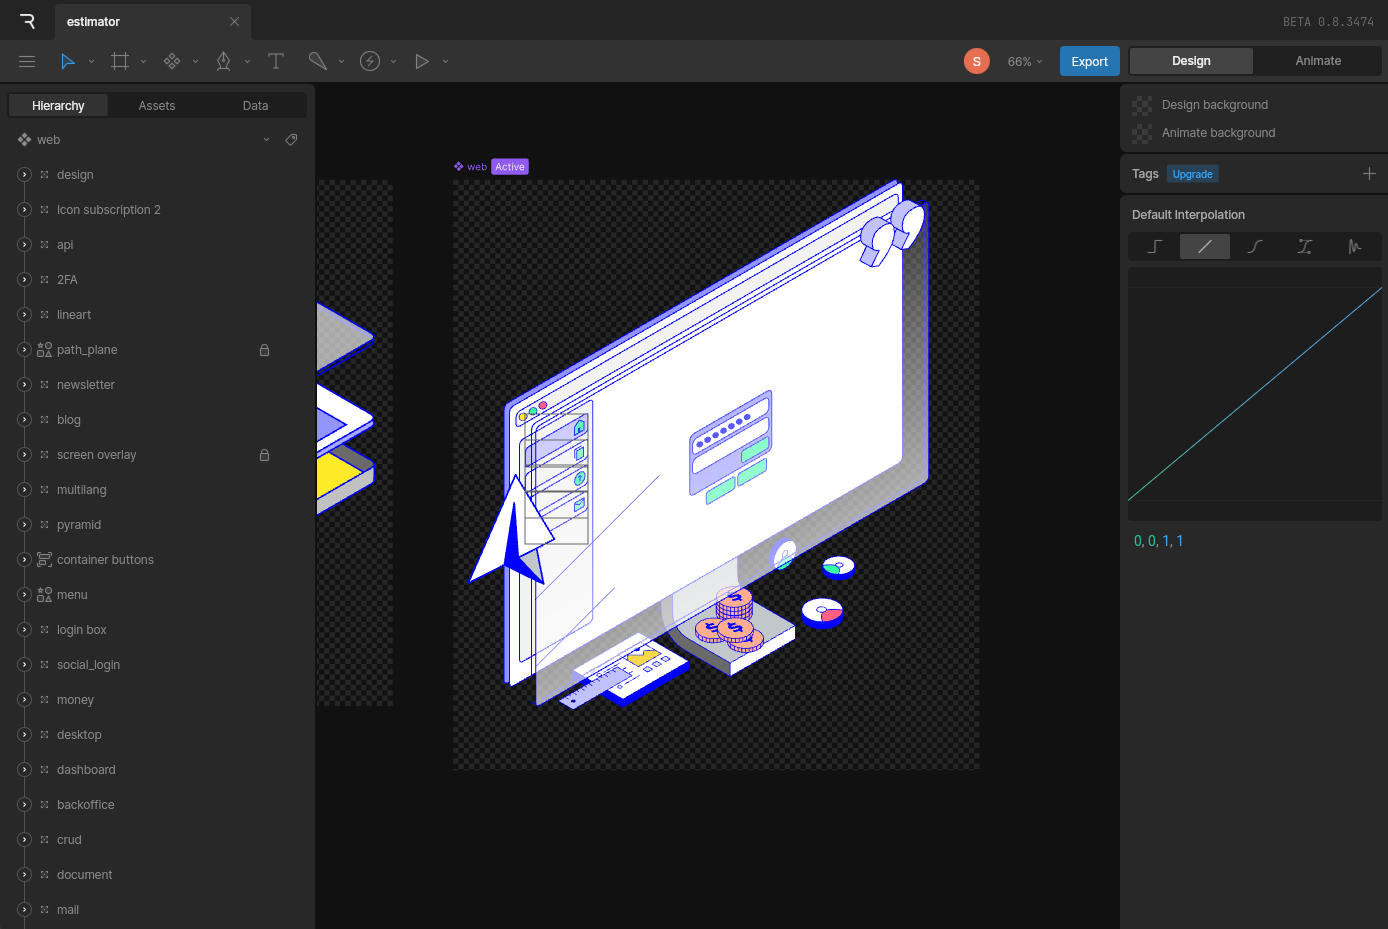
Task: Select the Pen tool
Action: (x=223, y=61)
